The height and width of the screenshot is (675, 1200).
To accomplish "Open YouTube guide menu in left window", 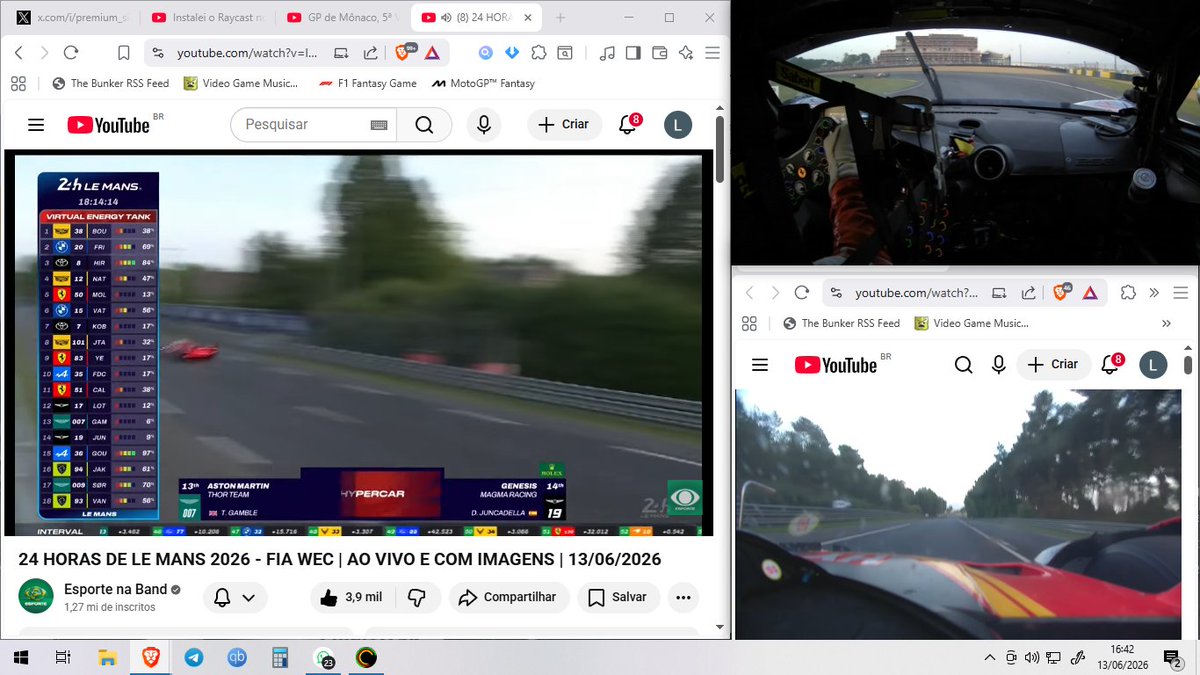I will click(x=36, y=125).
